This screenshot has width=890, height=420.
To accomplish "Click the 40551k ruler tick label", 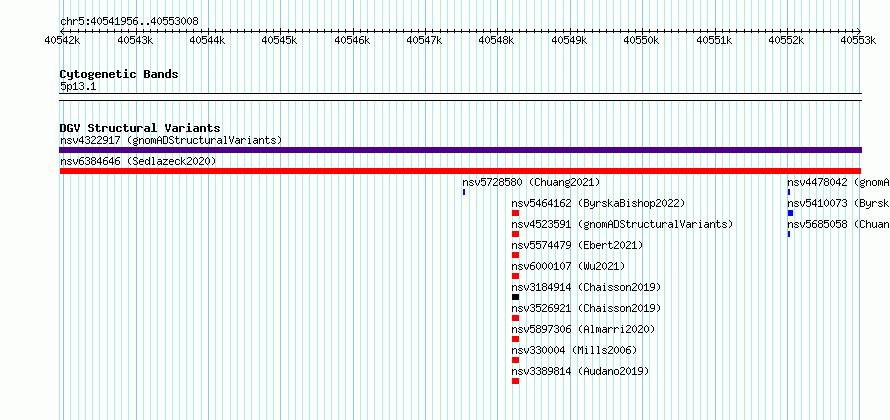I will [x=714, y=40].
